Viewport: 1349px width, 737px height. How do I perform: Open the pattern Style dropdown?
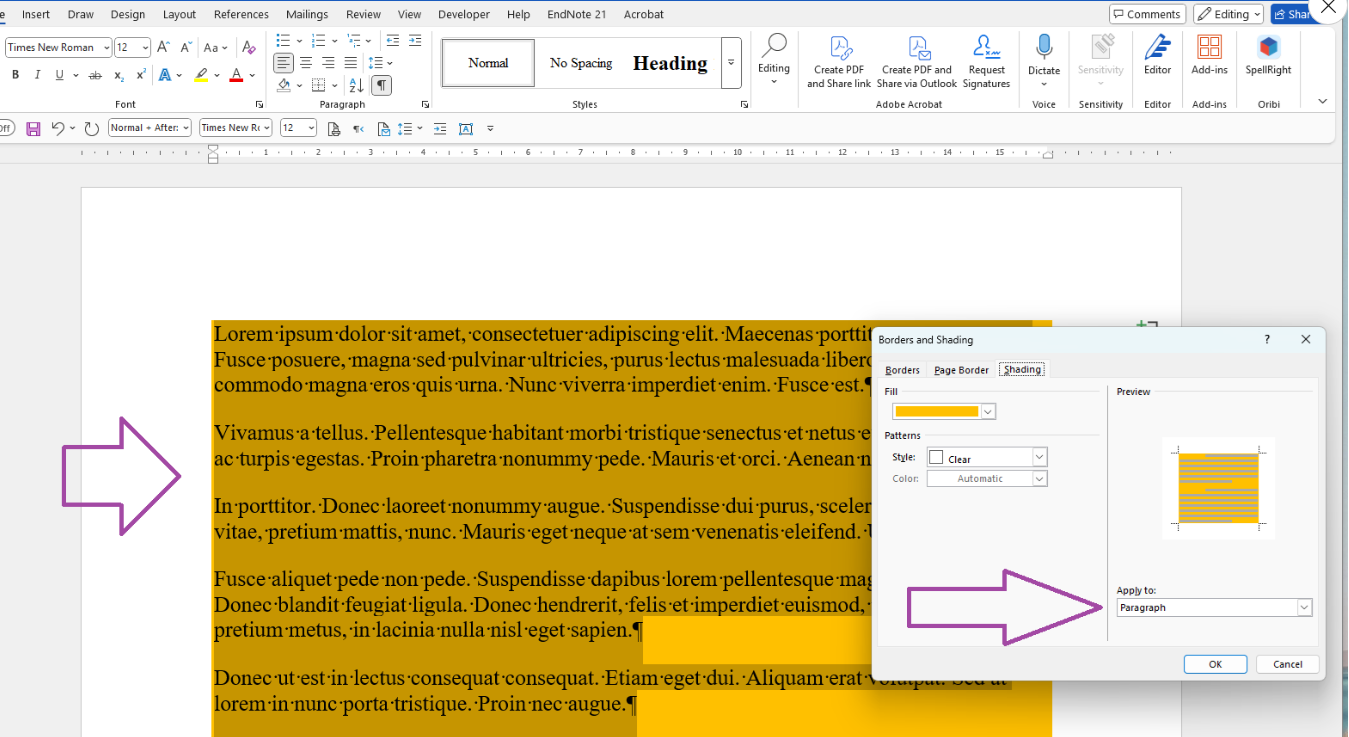1039,457
